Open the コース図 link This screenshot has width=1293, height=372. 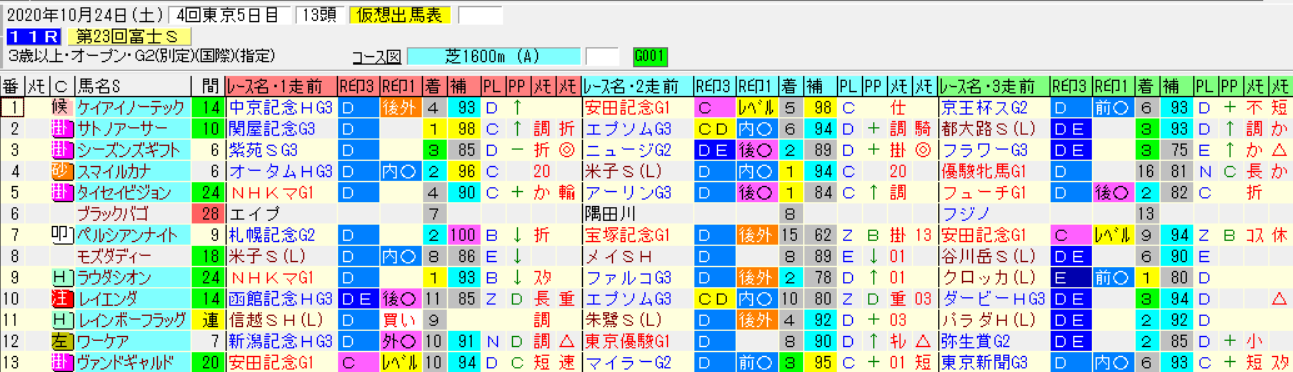[376, 57]
